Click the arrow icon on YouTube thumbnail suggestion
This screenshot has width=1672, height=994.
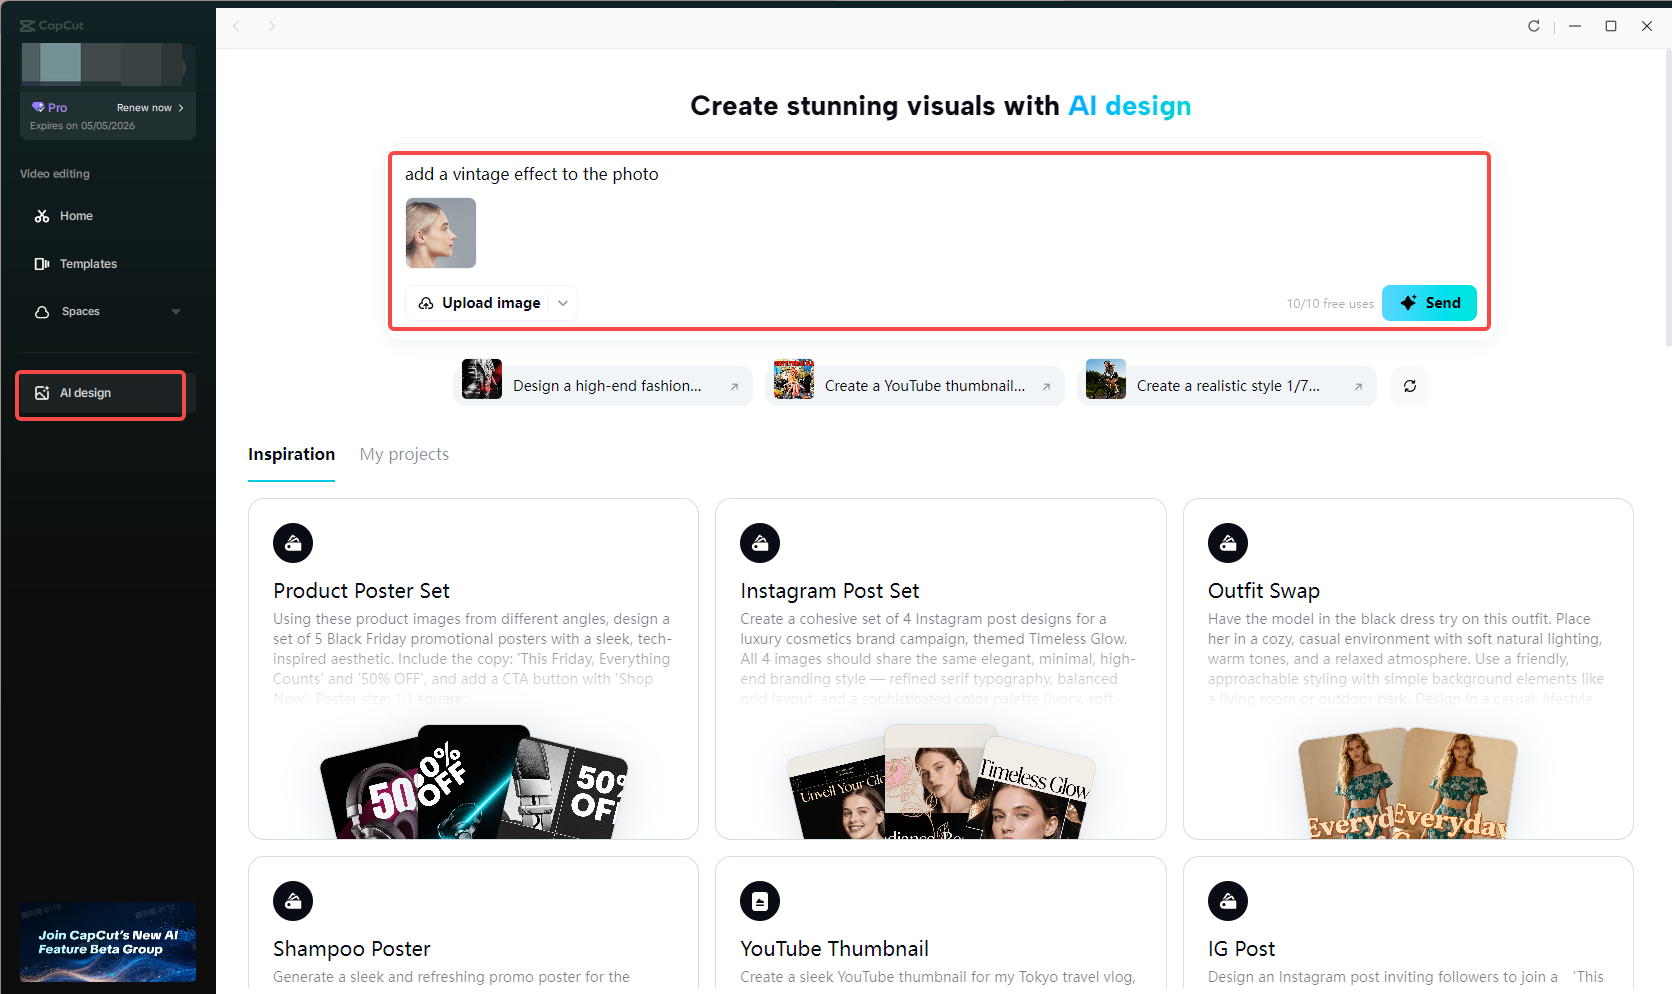[1046, 387]
